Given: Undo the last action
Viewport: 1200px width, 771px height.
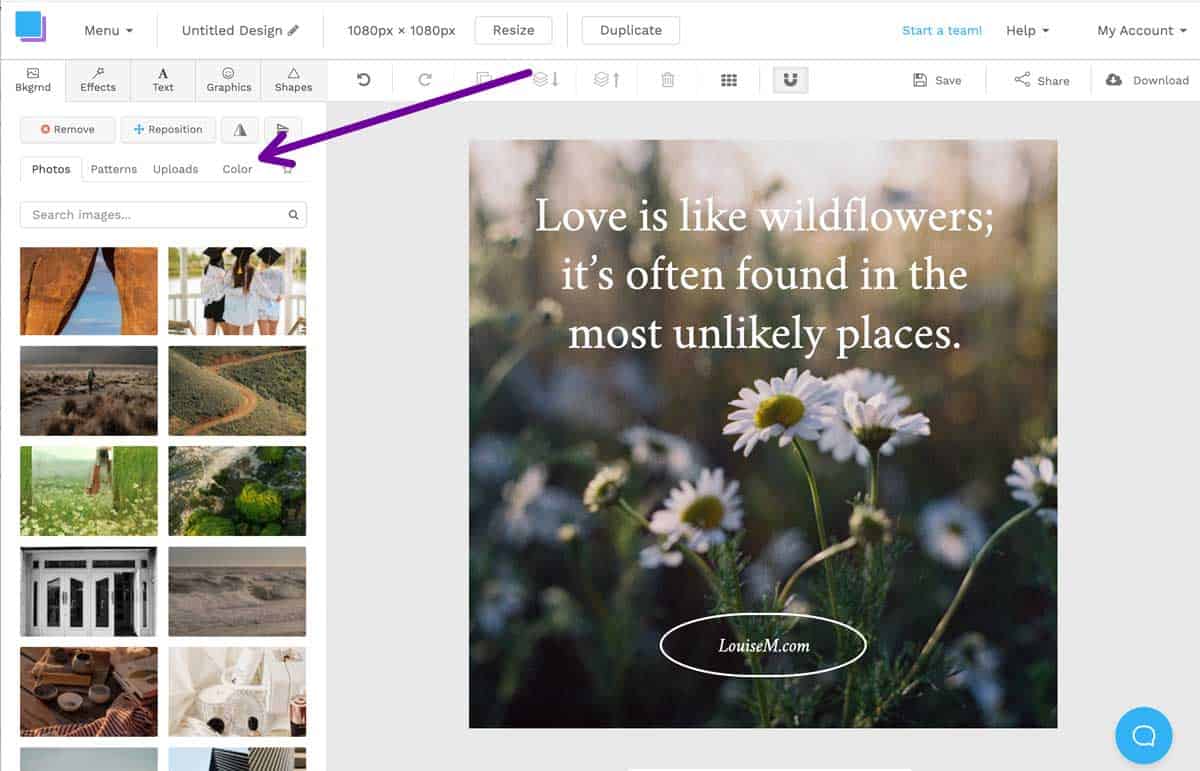Looking at the screenshot, I should coord(364,80).
